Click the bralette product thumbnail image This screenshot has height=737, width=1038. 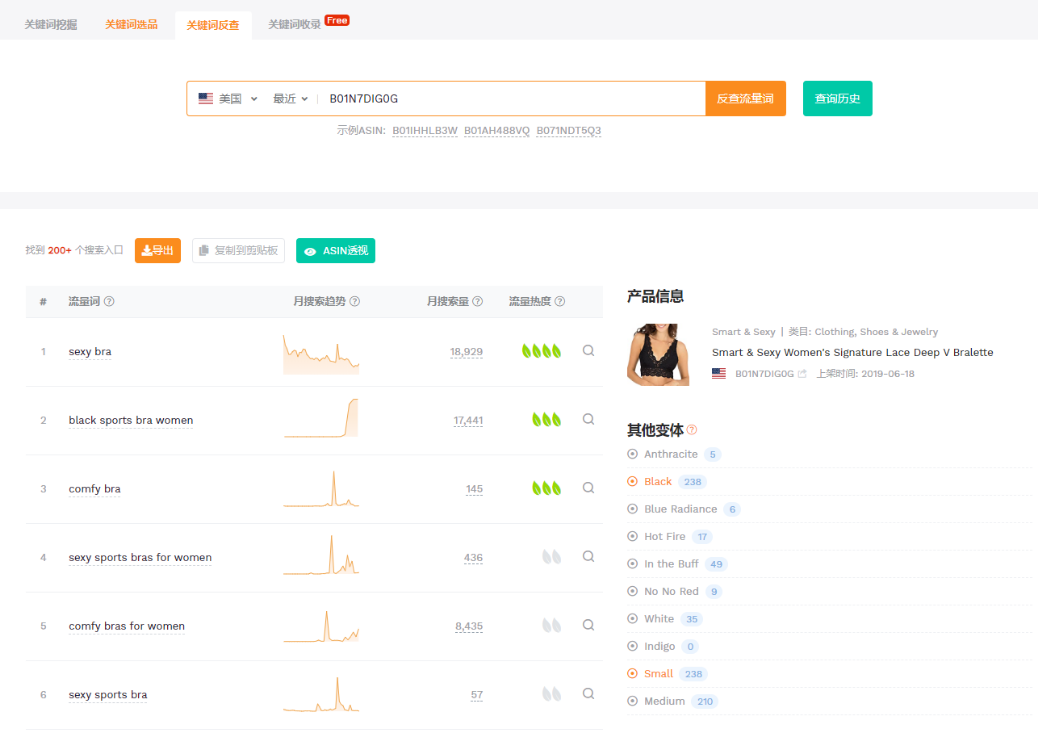658,354
